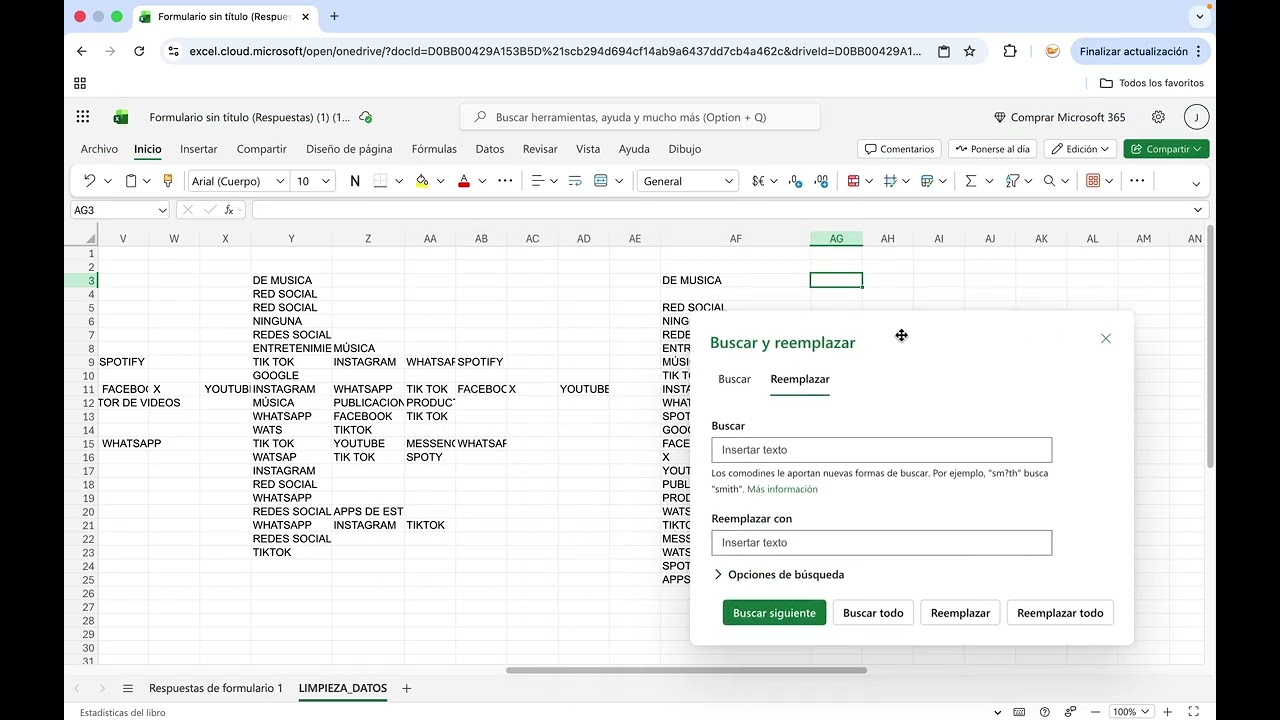This screenshot has width=1280, height=720.
Task: Add a new sheet with plus icon
Action: point(407,688)
